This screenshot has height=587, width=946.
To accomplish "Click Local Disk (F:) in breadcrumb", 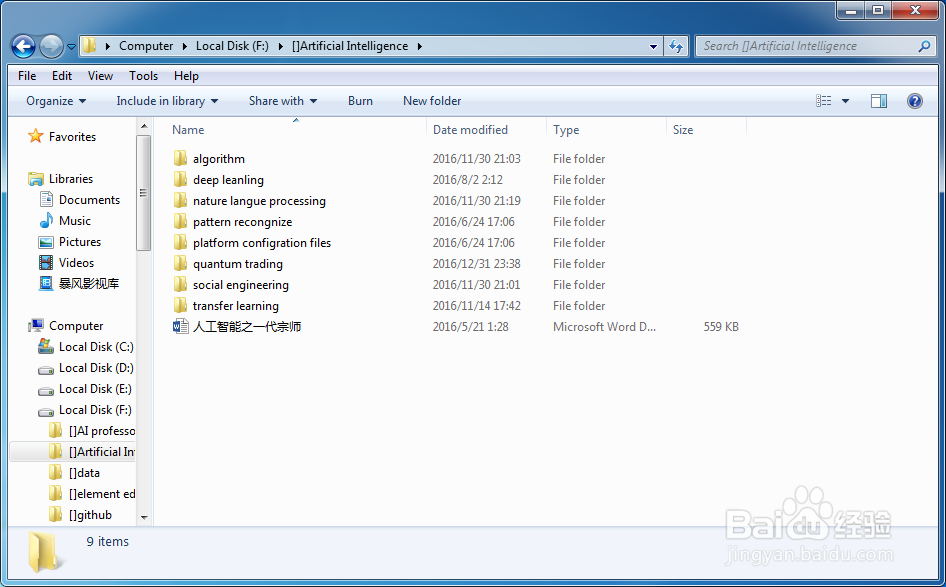I will [x=232, y=46].
